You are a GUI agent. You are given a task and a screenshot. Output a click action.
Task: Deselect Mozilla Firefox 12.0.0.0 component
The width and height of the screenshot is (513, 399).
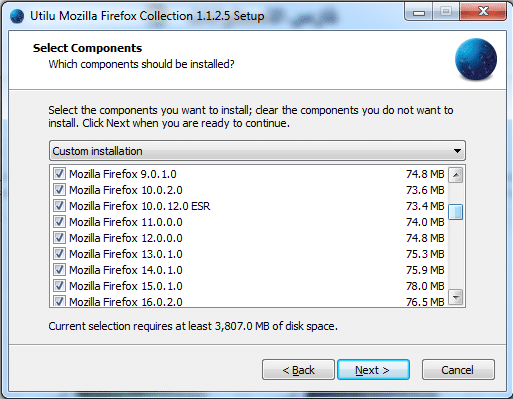[x=59, y=238]
